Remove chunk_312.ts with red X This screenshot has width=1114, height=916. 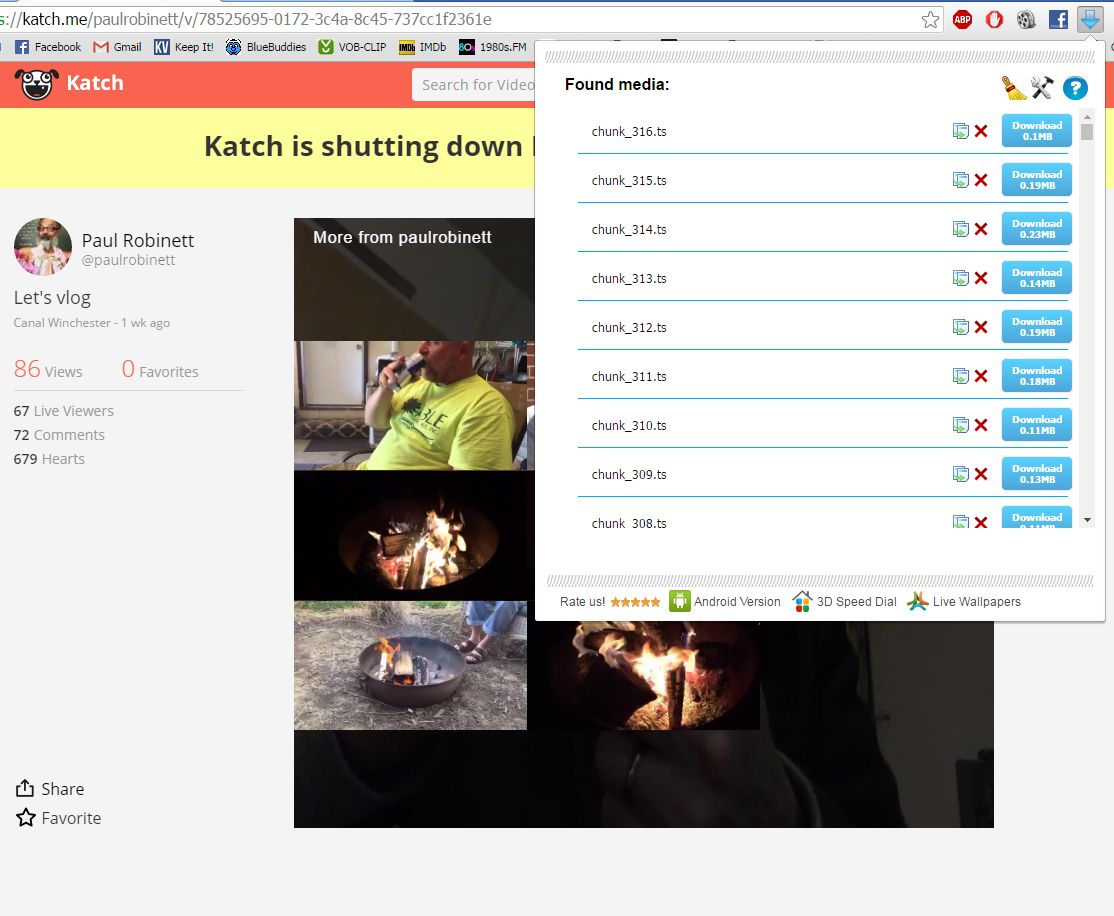(x=981, y=328)
